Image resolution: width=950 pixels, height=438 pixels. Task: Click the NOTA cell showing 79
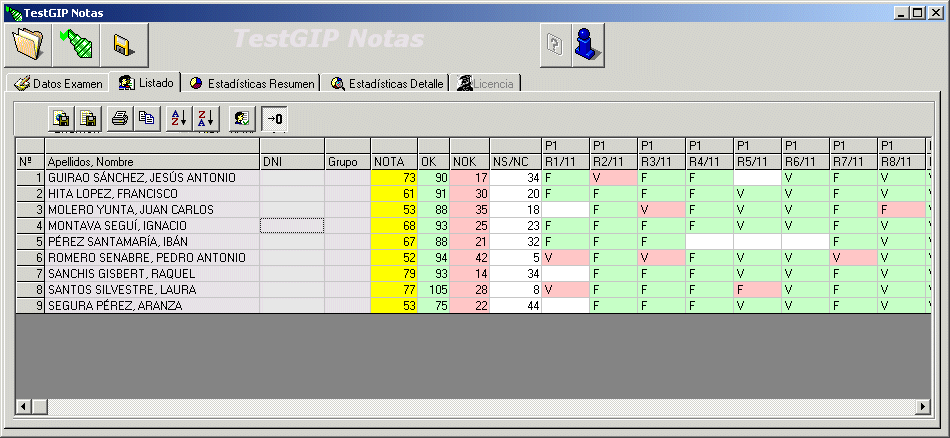coord(394,273)
